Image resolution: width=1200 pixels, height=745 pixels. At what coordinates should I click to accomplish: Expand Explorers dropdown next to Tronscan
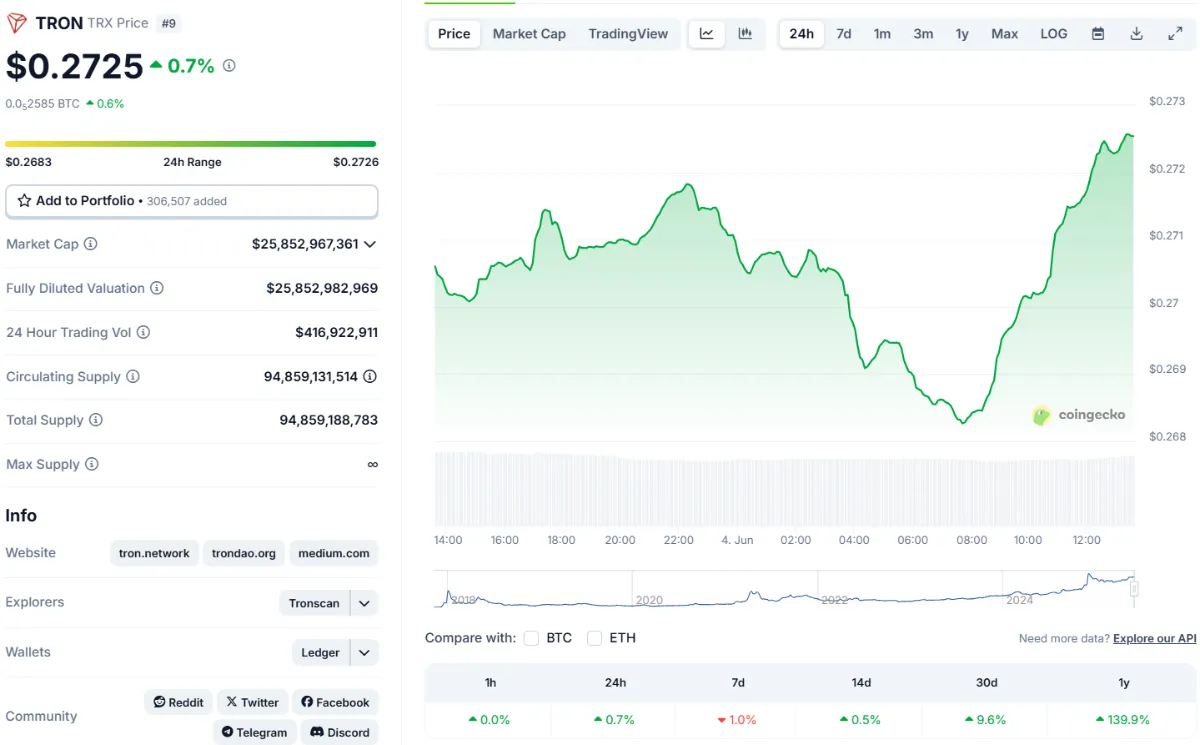pos(364,603)
